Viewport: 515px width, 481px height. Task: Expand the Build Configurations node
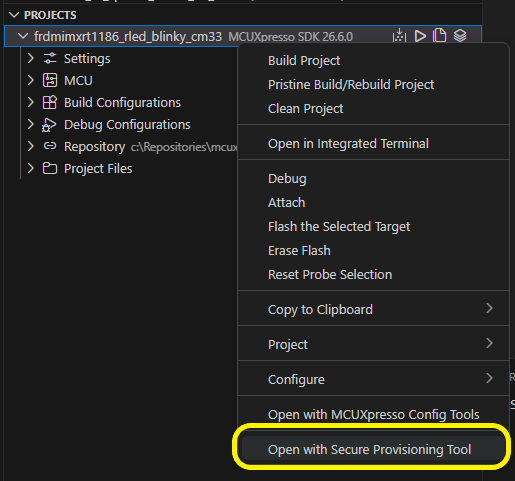point(31,102)
